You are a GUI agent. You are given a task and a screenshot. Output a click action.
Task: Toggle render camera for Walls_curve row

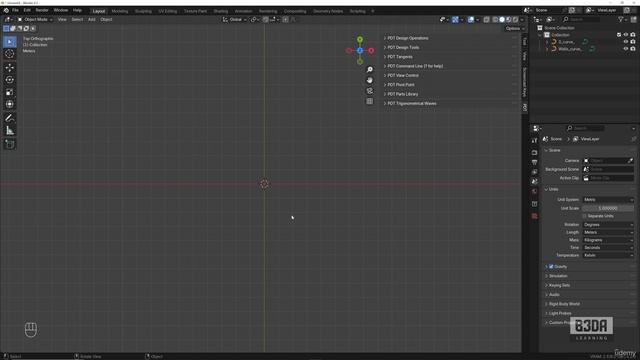[633, 49]
